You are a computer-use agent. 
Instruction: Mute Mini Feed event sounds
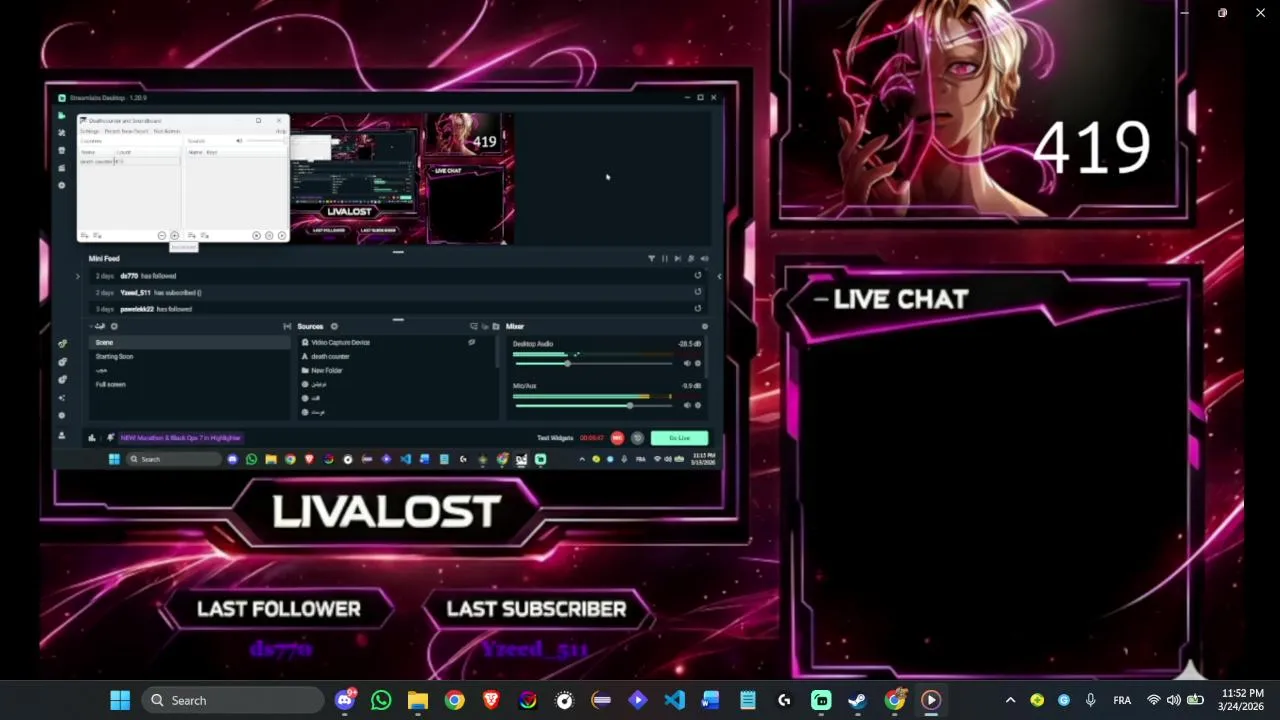point(704,259)
